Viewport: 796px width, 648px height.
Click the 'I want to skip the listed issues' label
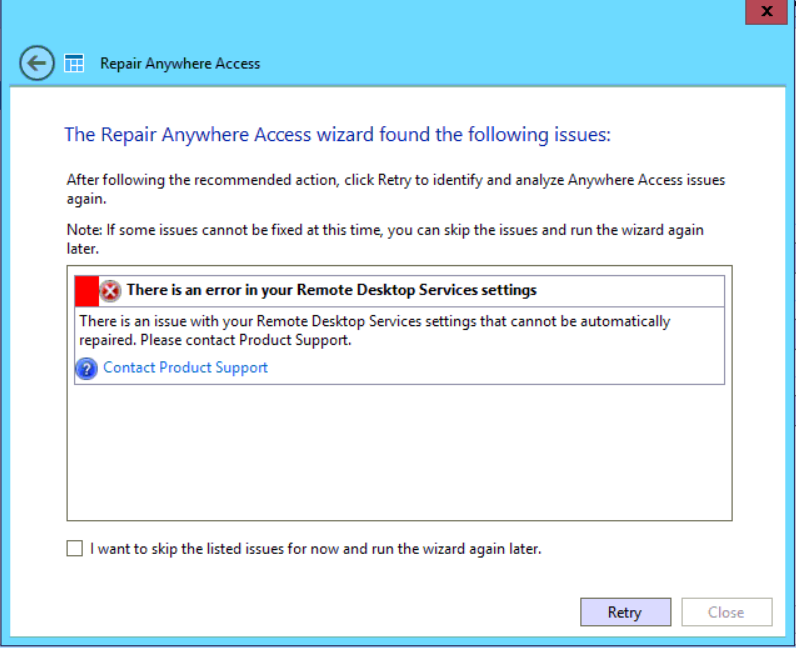[x=315, y=548]
